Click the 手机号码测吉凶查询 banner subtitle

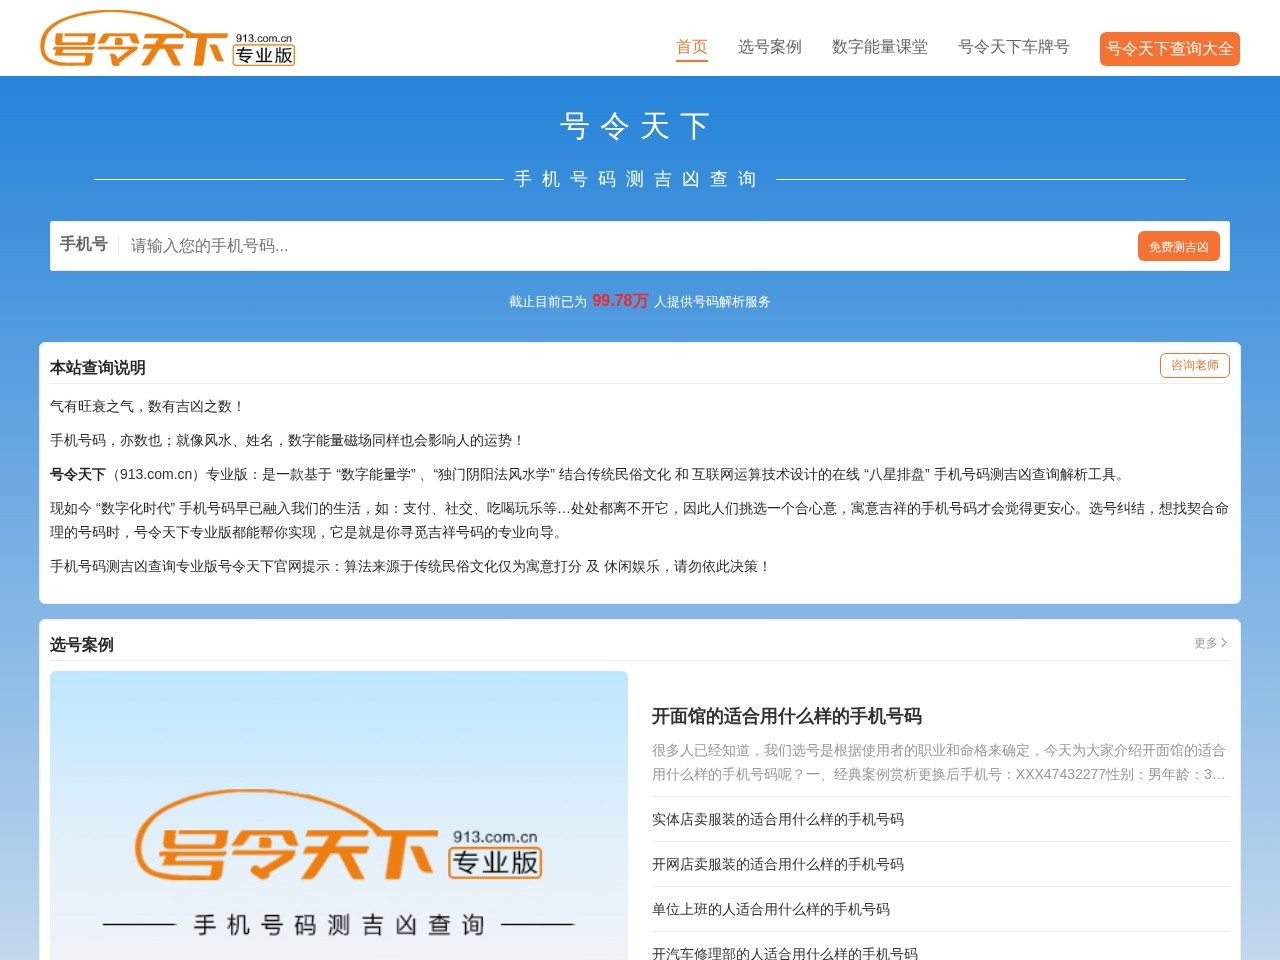tap(635, 179)
